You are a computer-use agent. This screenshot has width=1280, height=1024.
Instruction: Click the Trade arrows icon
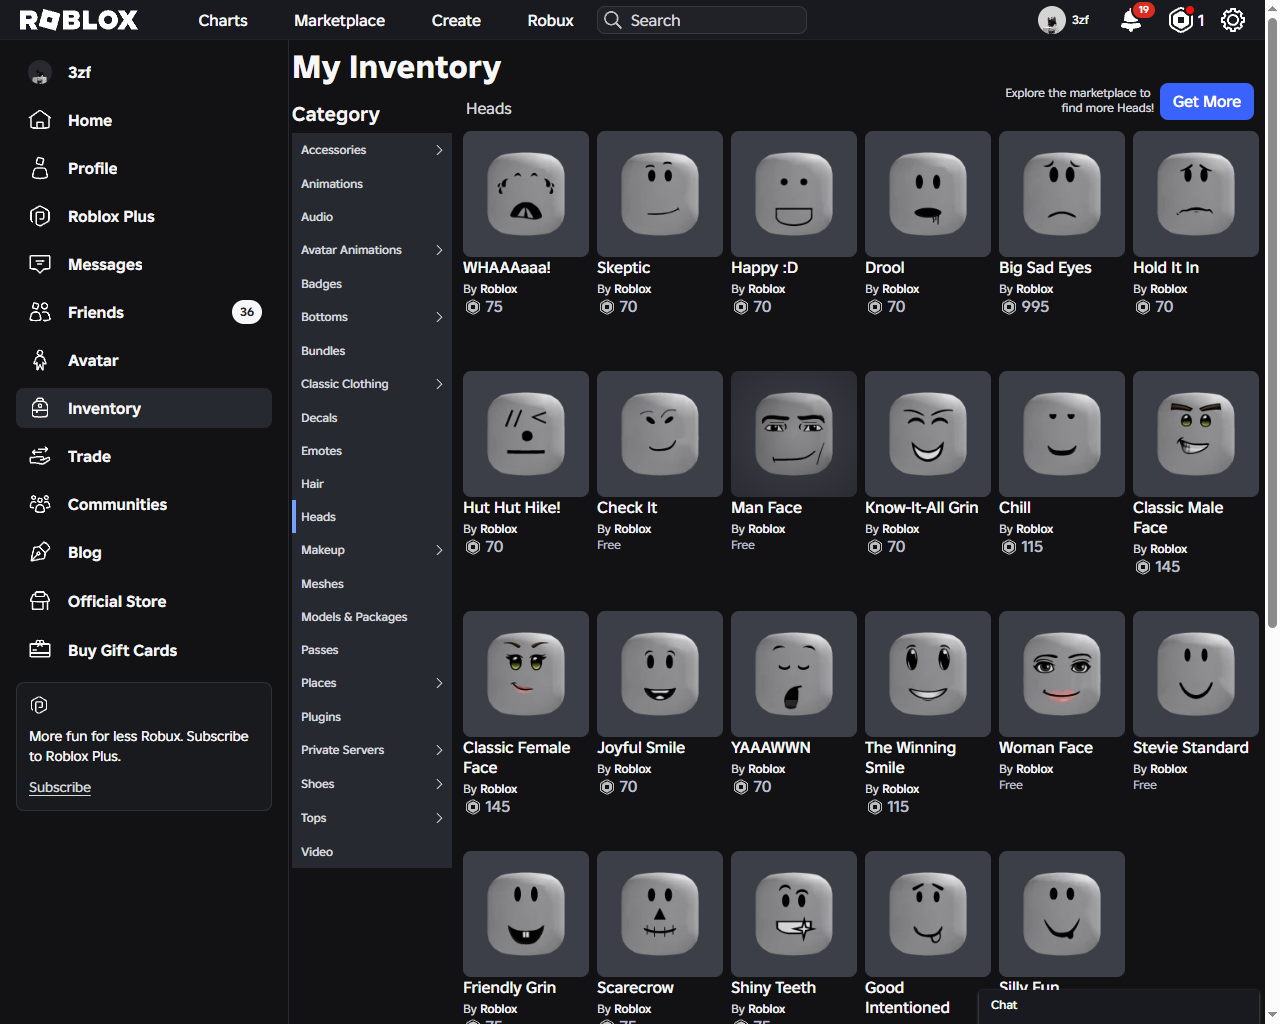40,456
